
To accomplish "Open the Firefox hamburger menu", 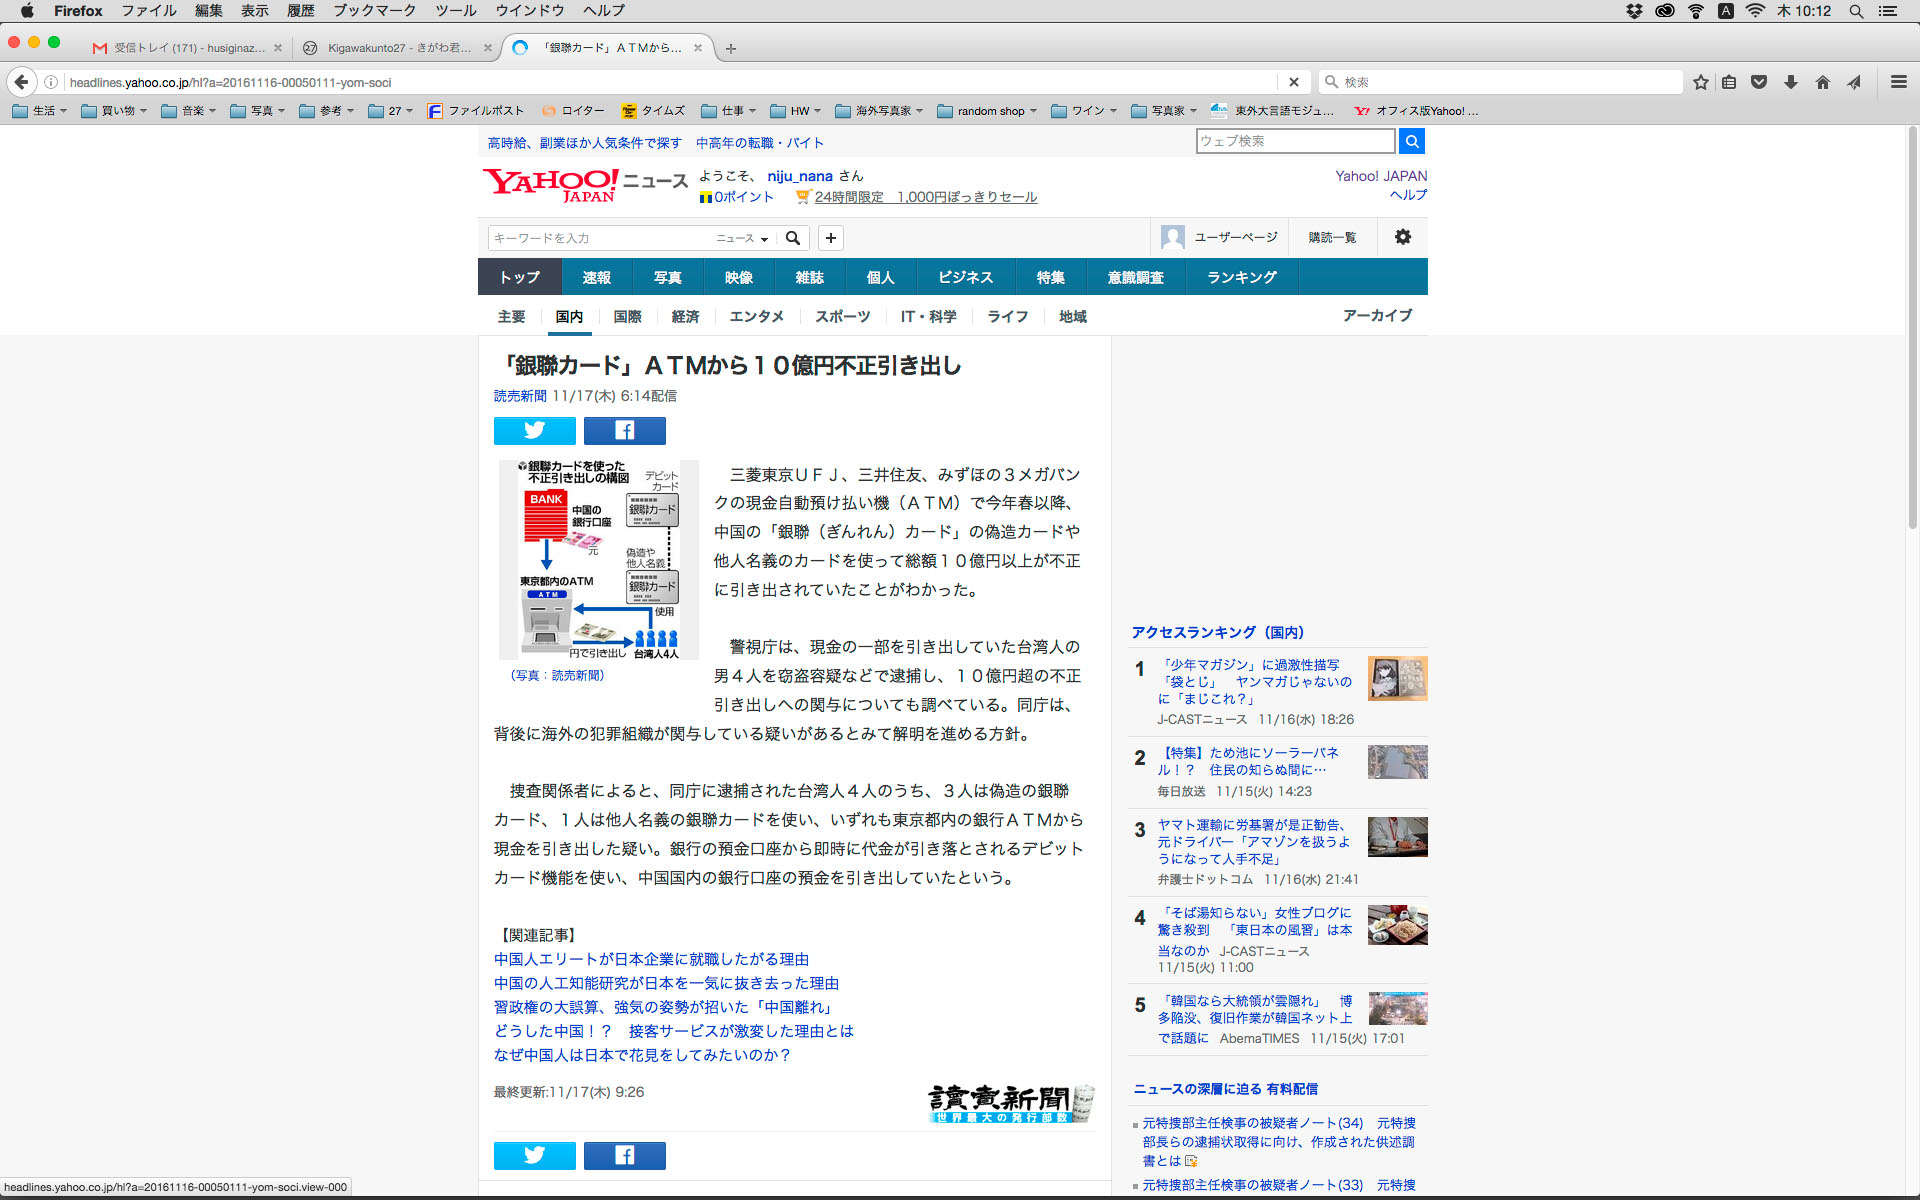I will 1898,82.
